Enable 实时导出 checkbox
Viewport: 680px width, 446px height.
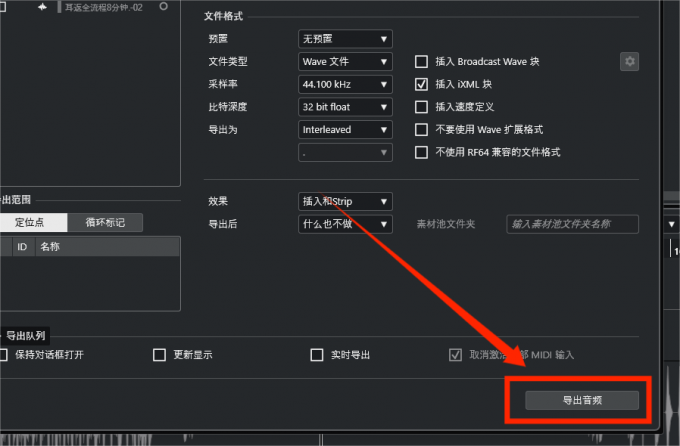coord(317,355)
